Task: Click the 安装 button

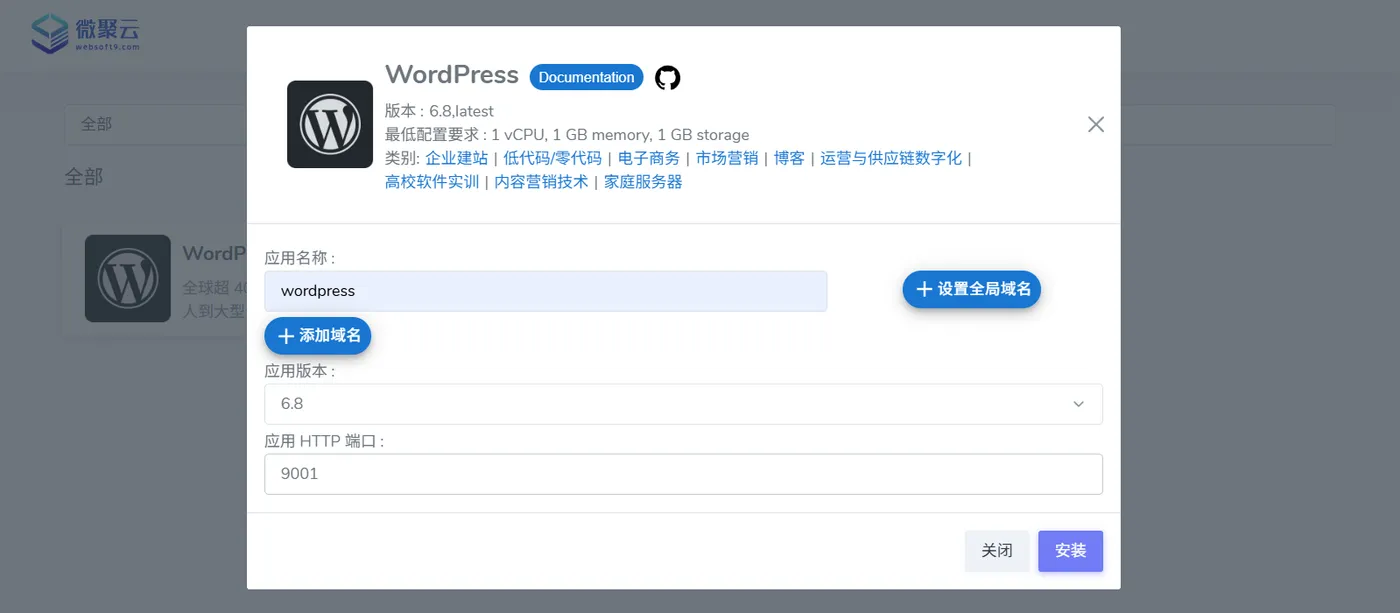Action: point(1070,551)
